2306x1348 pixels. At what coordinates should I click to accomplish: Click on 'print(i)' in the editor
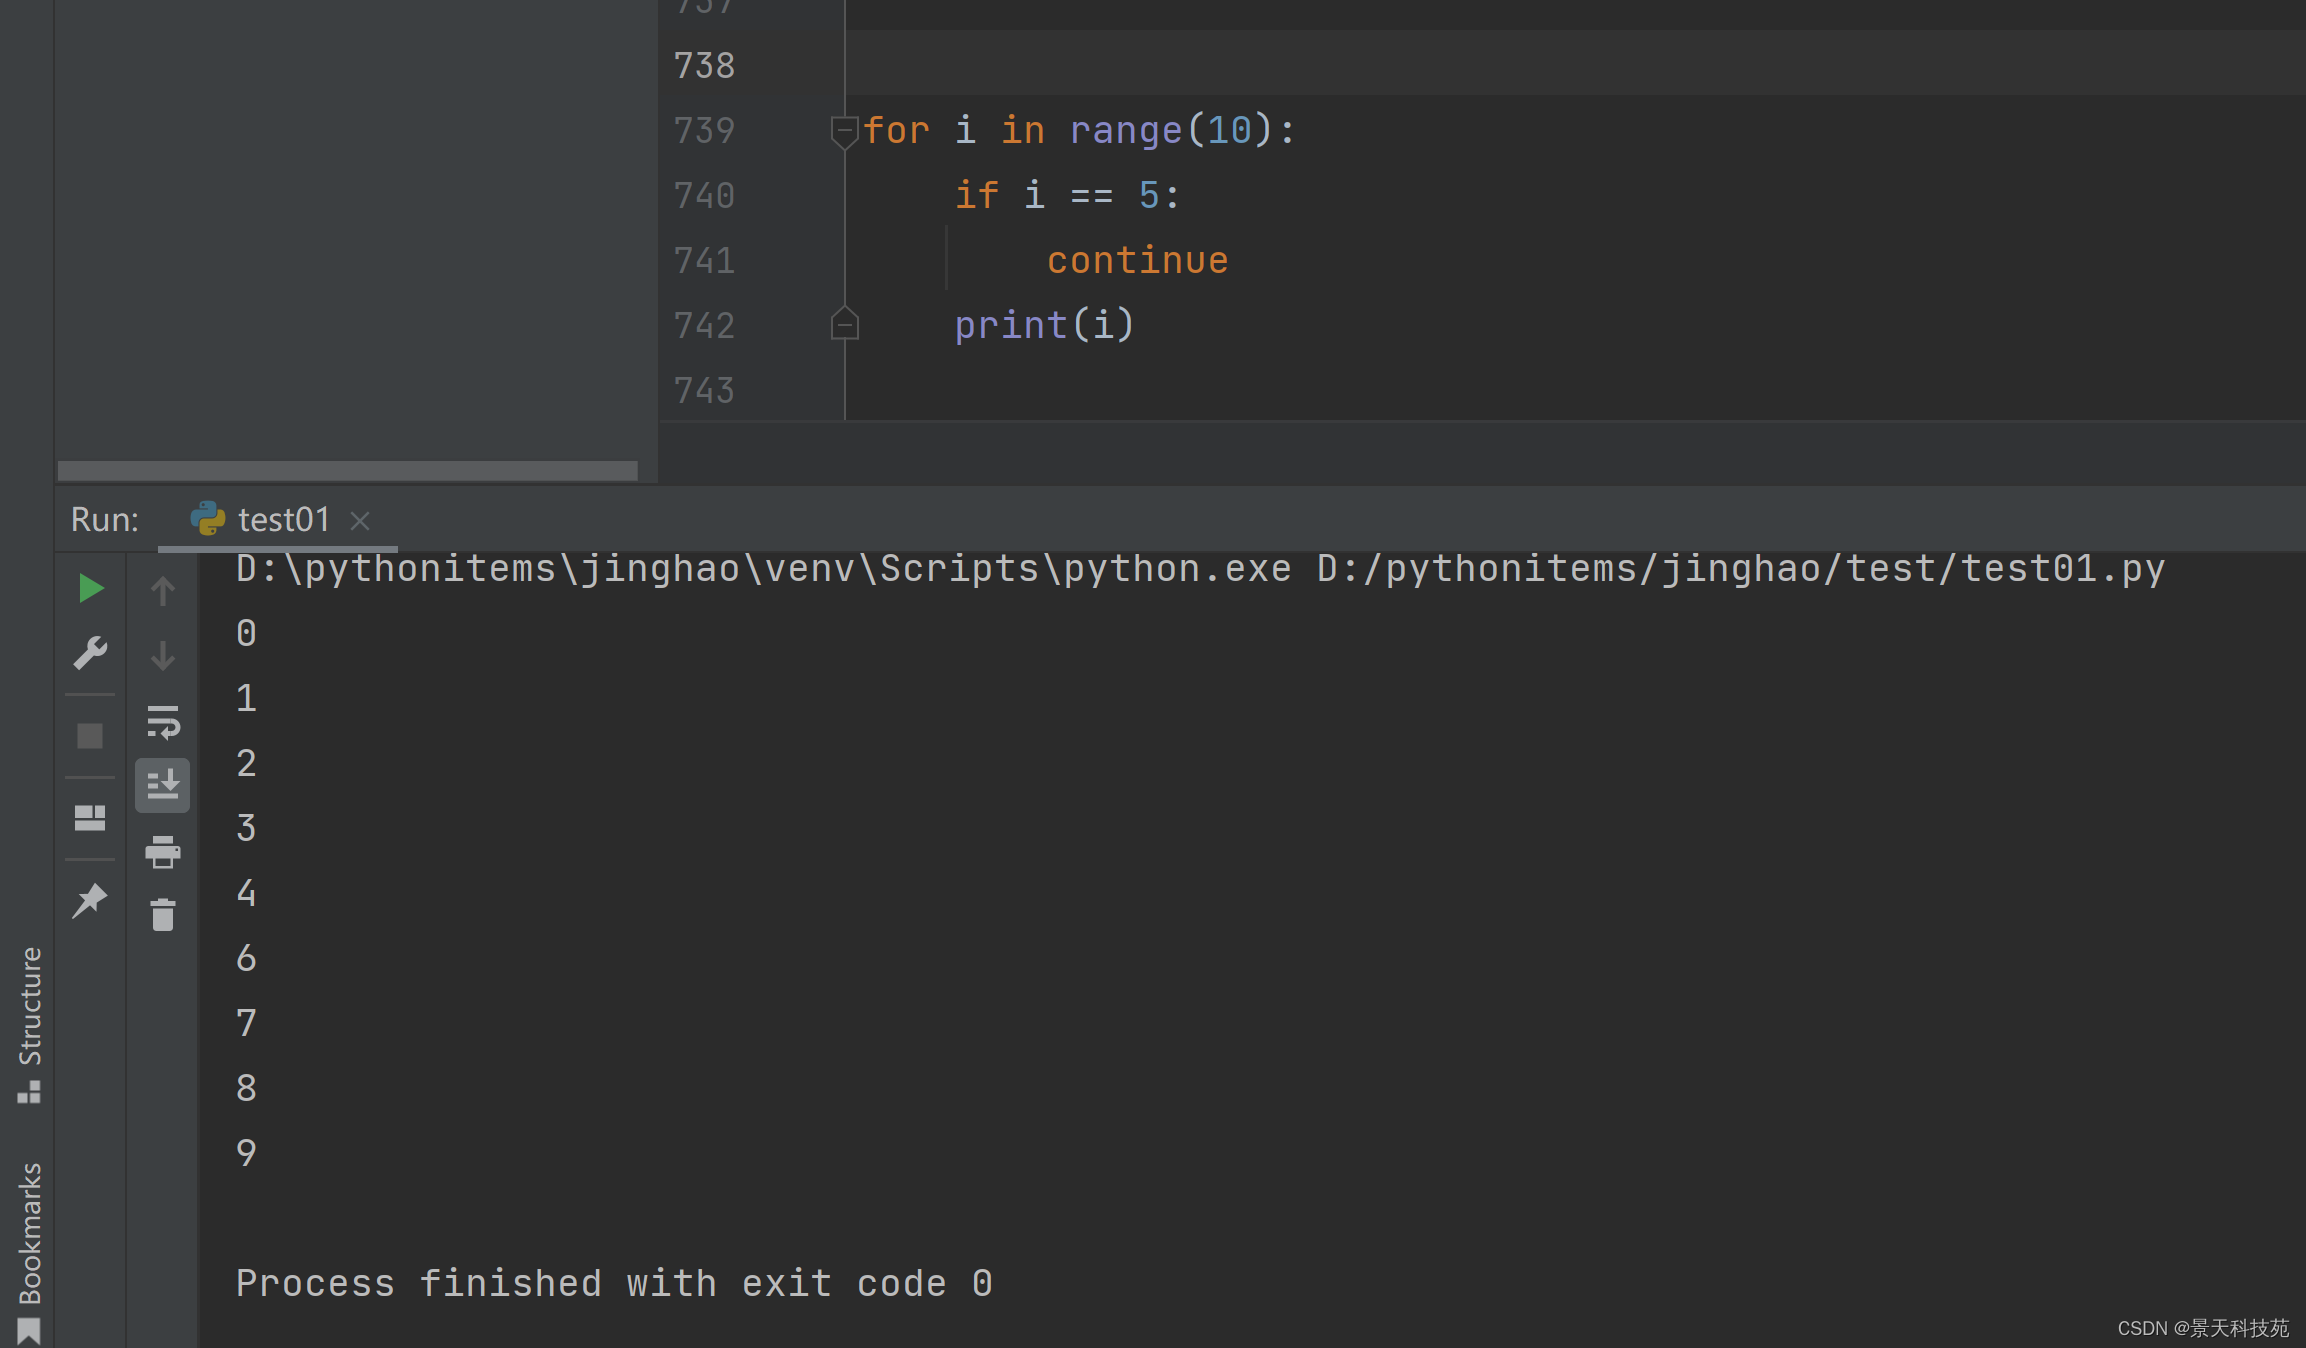pos(1044,326)
